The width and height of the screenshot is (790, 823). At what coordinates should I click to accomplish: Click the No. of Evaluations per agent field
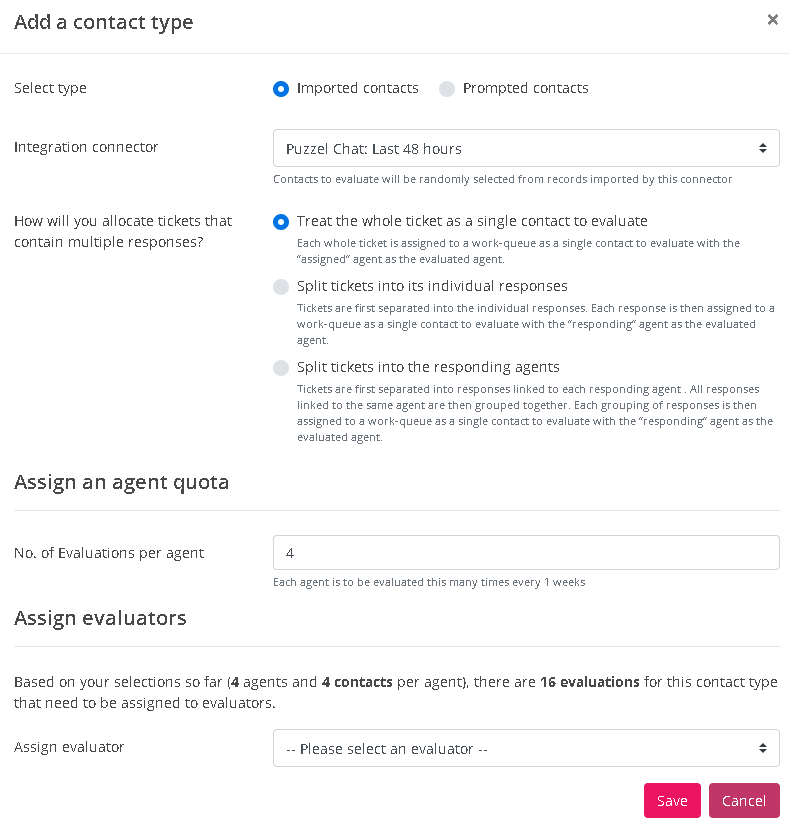click(526, 553)
